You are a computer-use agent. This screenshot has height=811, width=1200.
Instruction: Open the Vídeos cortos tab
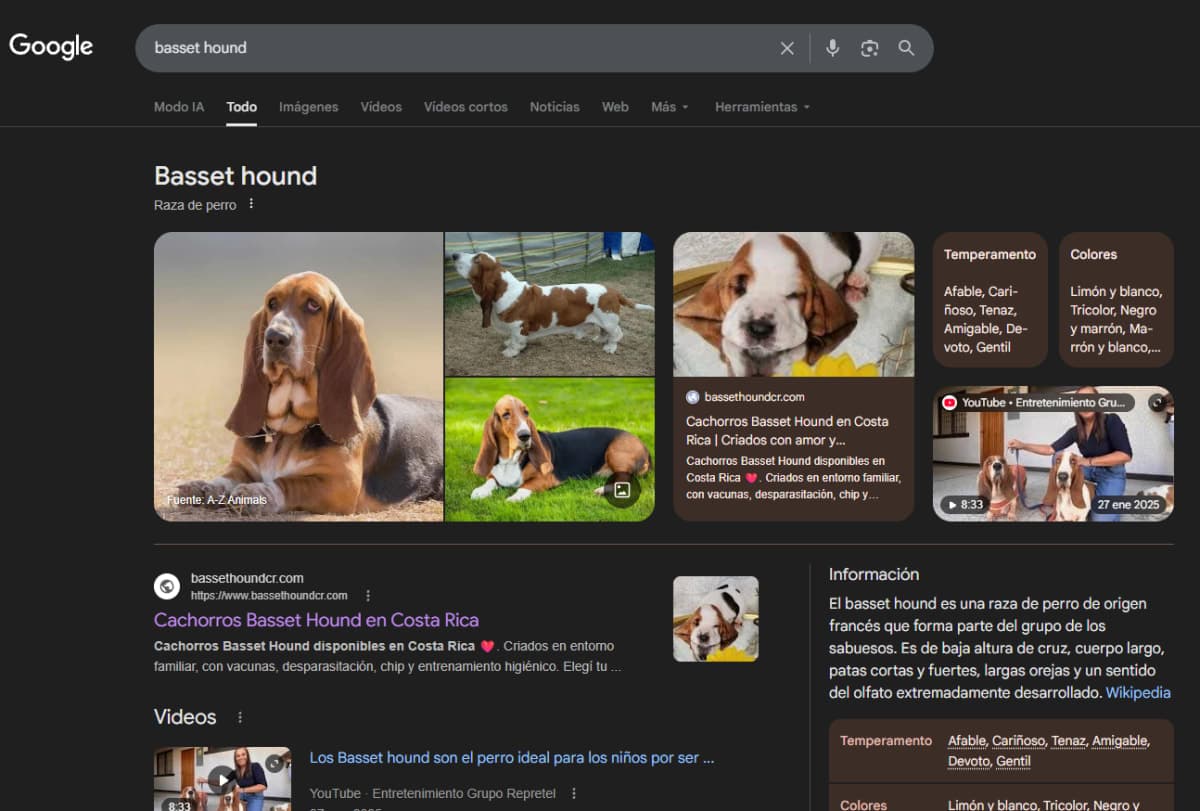click(x=465, y=106)
